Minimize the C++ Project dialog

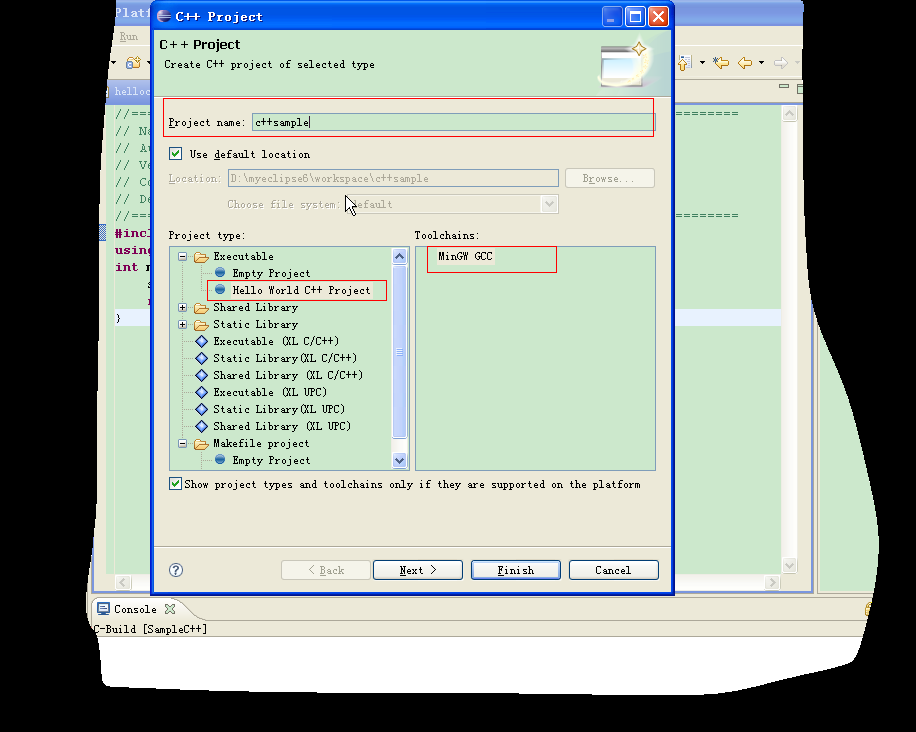click(612, 16)
